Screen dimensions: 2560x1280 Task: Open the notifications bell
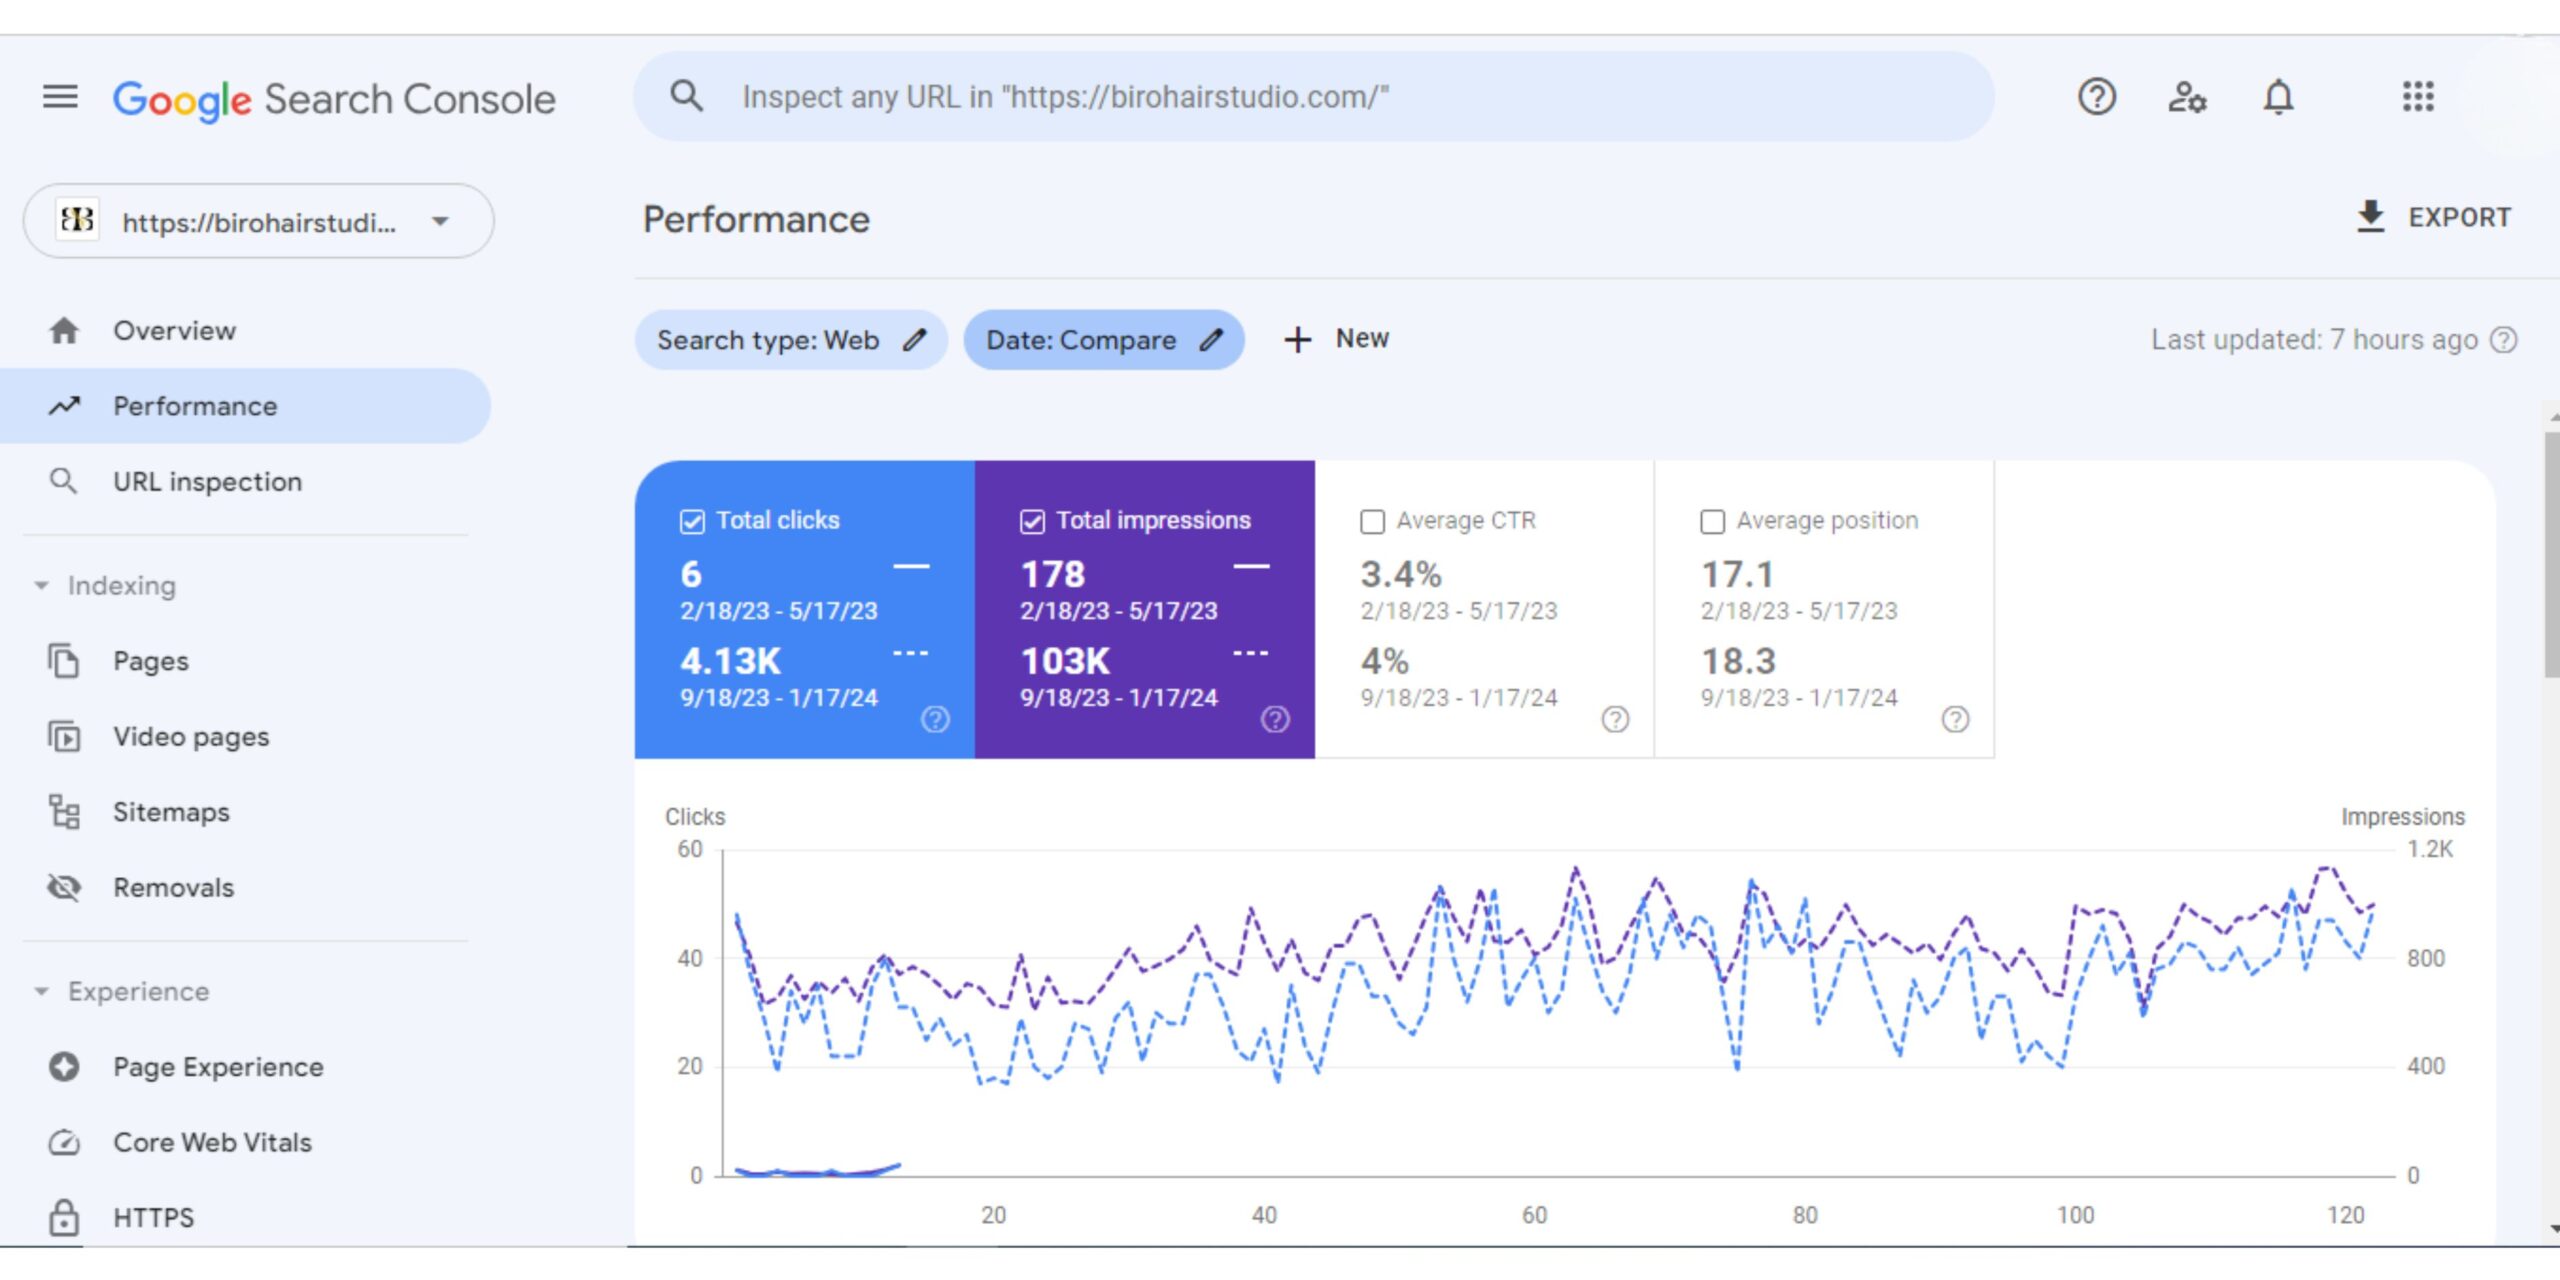[2278, 97]
